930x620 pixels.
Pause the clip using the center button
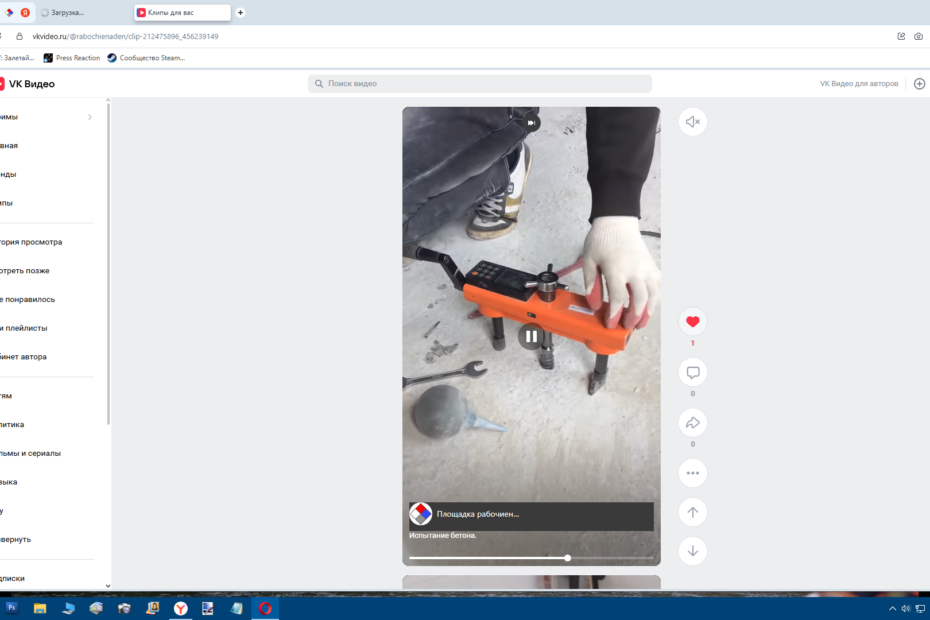[531, 337]
